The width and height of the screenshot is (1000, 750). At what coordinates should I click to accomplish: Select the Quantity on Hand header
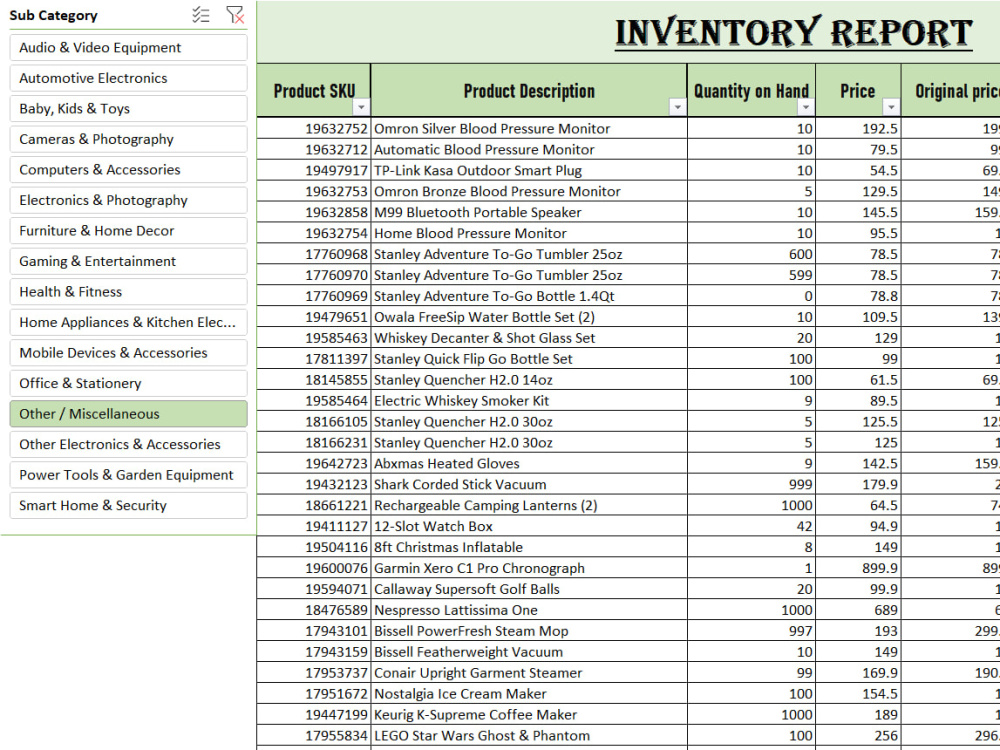[x=751, y=91]
